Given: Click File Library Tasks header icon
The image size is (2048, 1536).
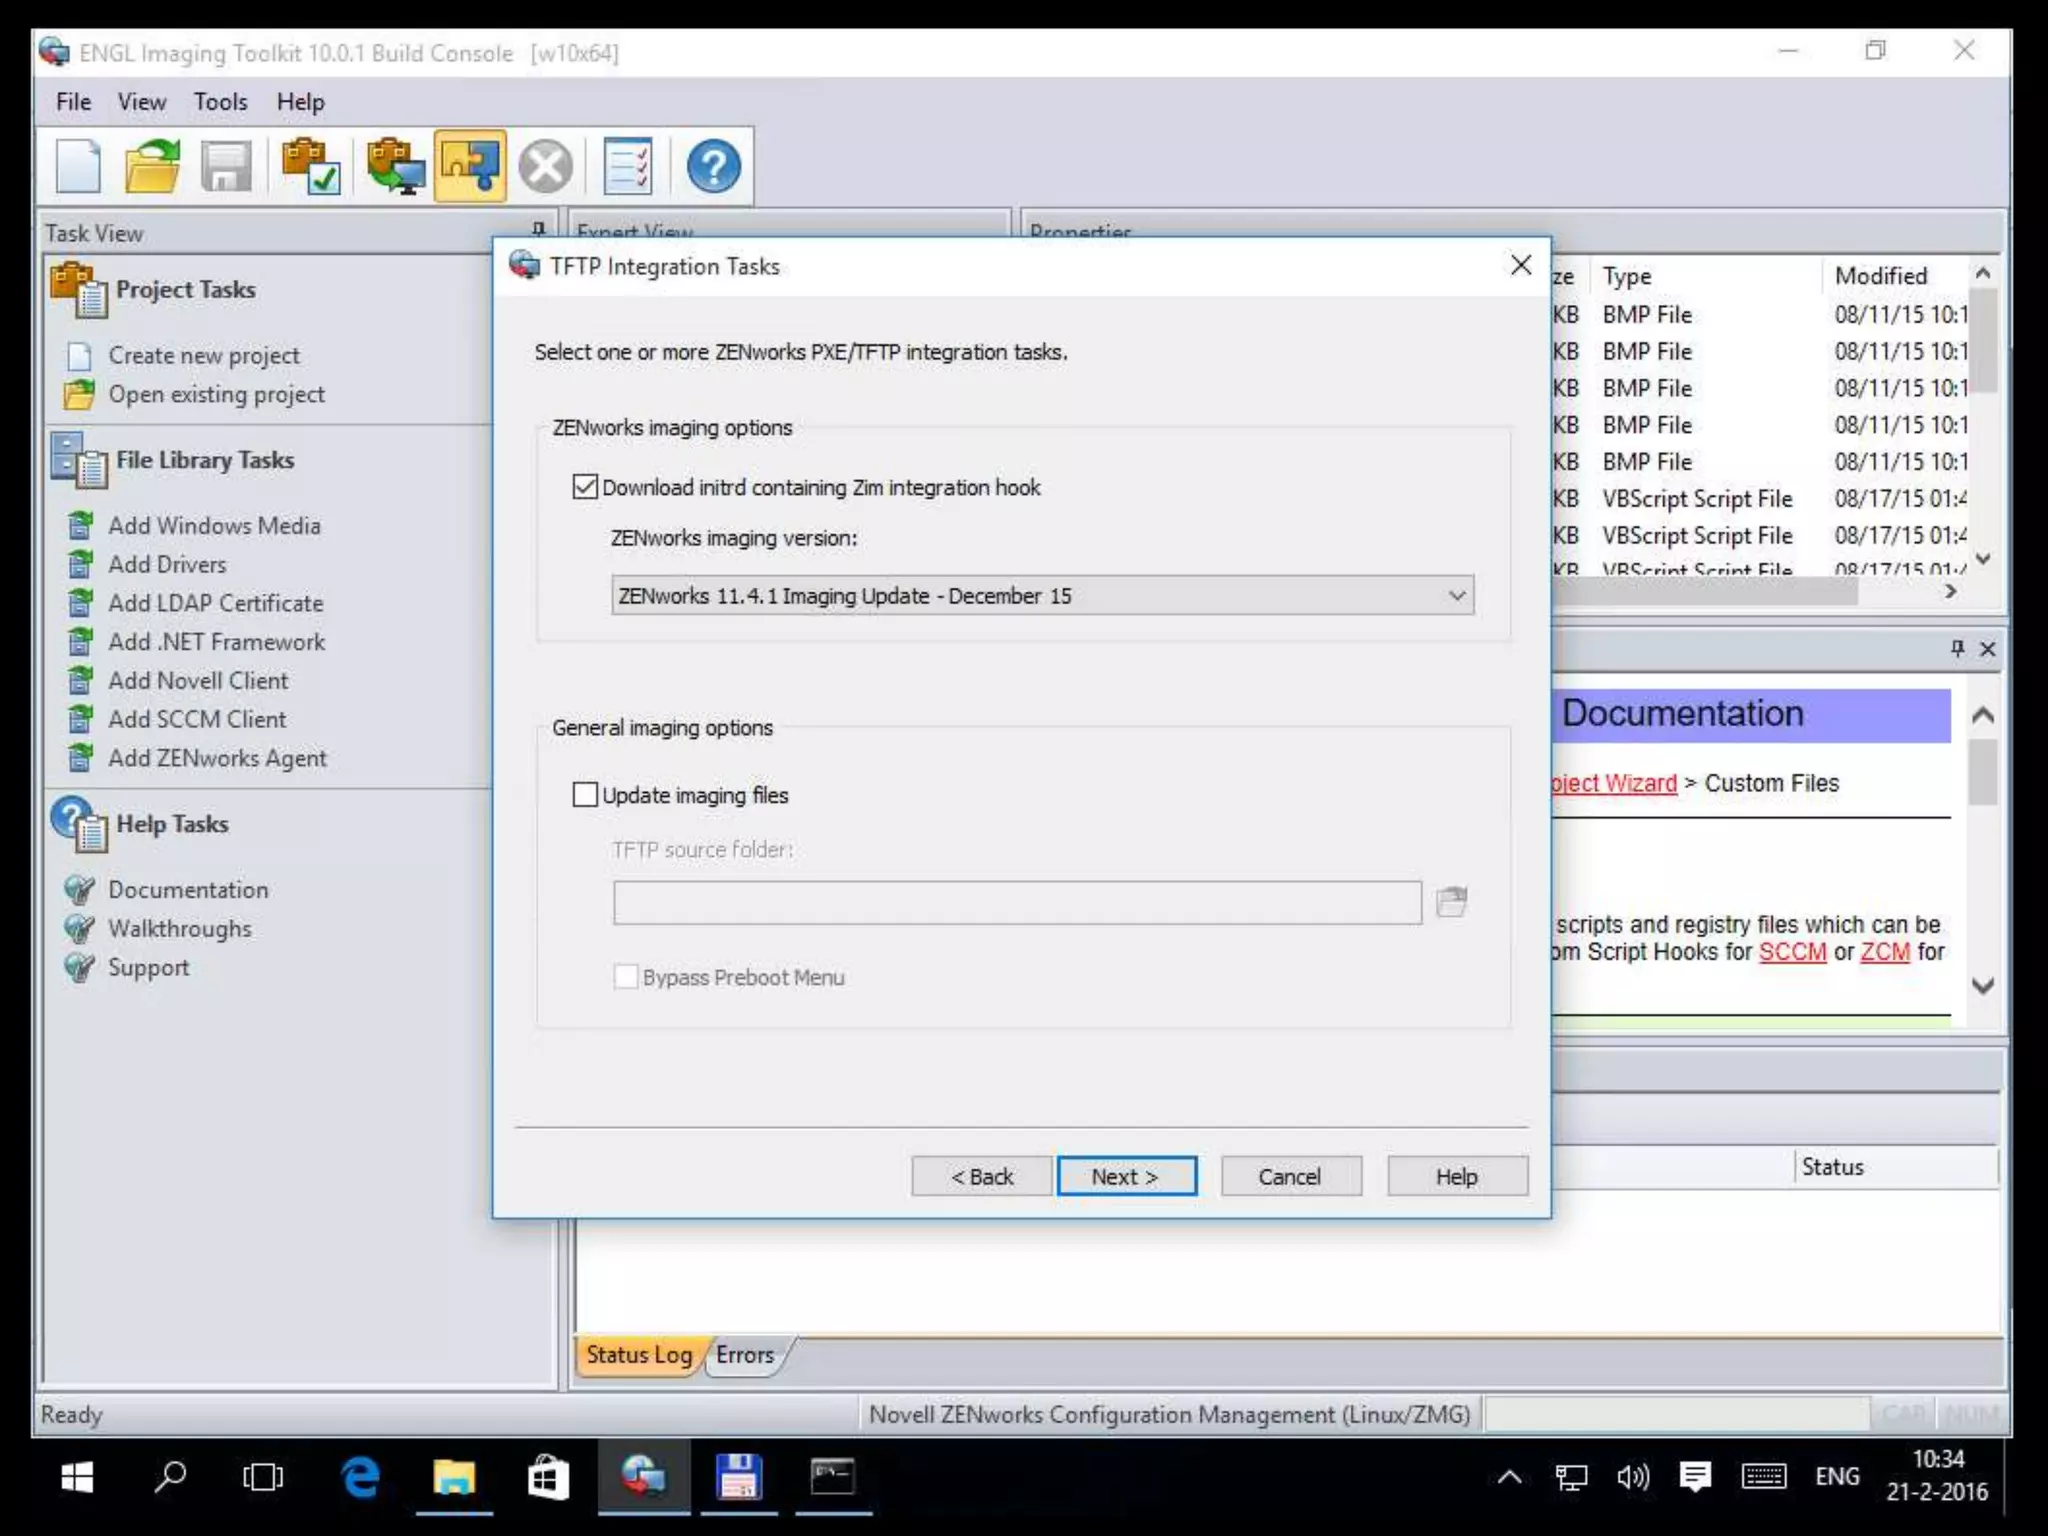Looking at the screenshot, I should coord(80,461).
